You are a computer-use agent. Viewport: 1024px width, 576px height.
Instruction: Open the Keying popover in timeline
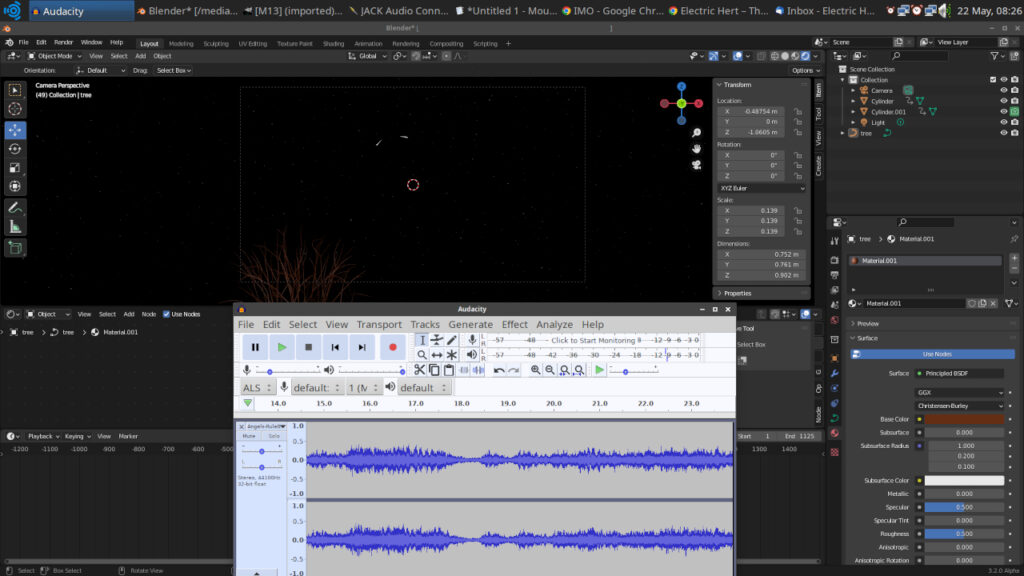(x=77, y=436)
